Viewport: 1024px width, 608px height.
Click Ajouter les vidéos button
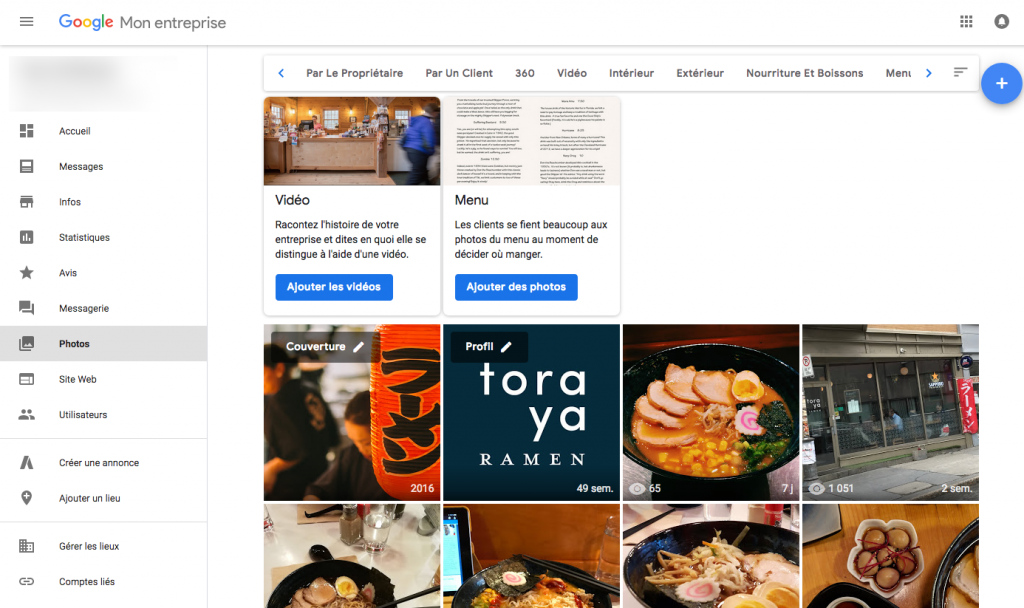[334, 287]
